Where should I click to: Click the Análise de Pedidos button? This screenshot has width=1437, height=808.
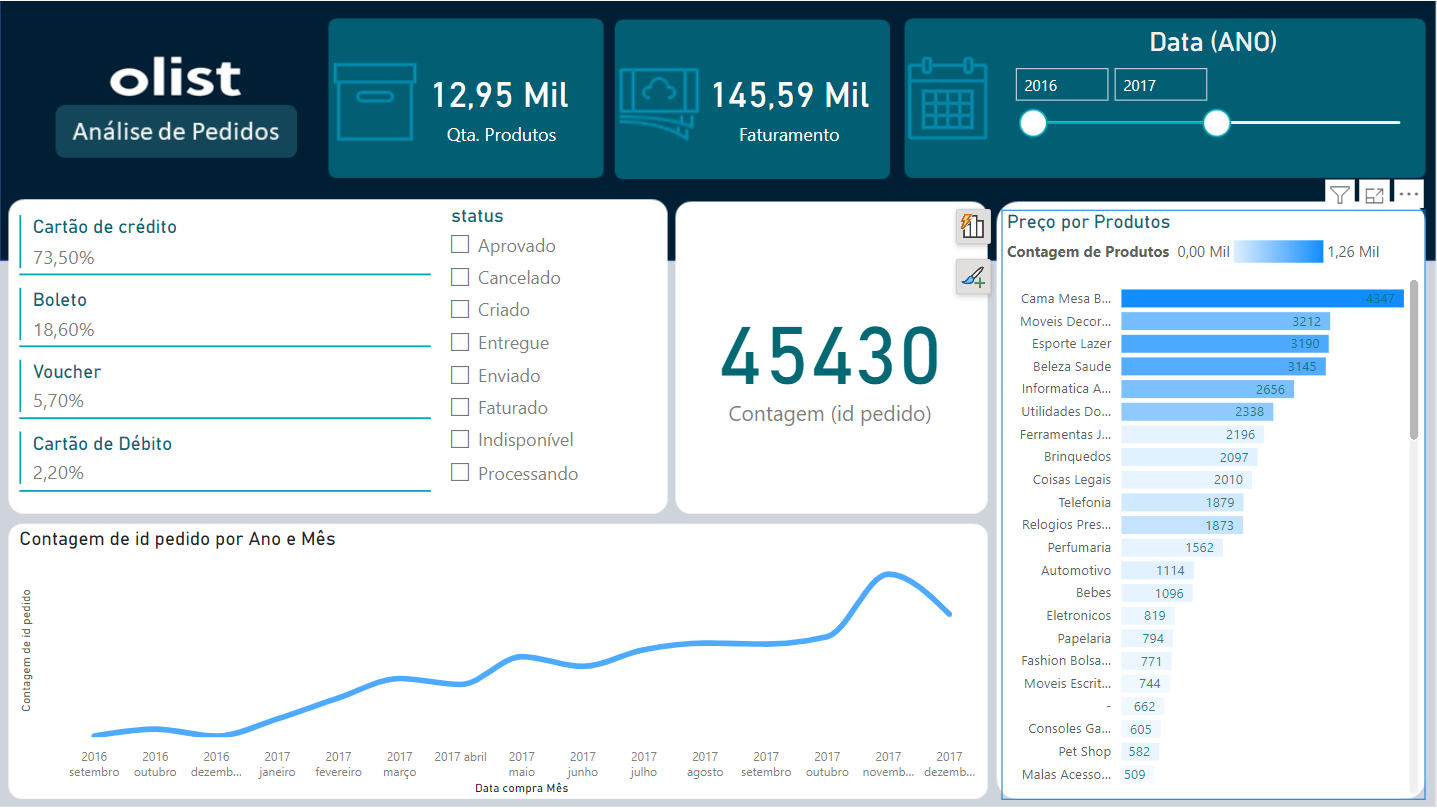[x=176, y=131]
